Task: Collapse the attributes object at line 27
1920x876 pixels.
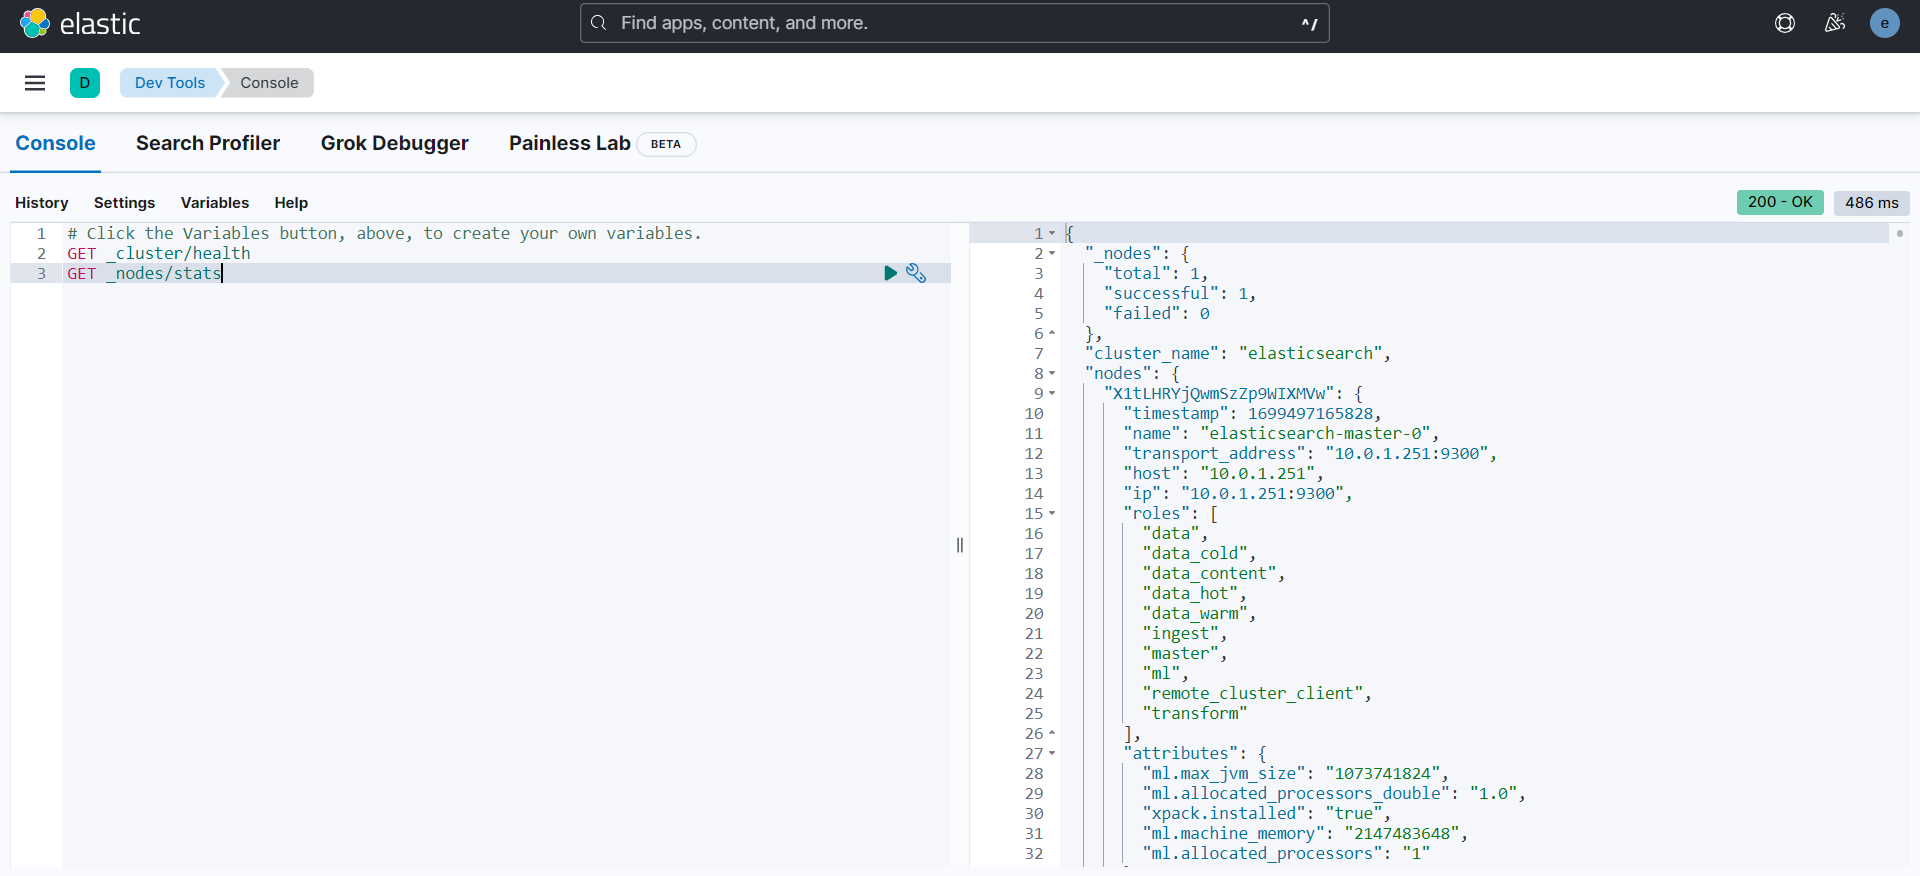Action: [x=1052, y=753]
